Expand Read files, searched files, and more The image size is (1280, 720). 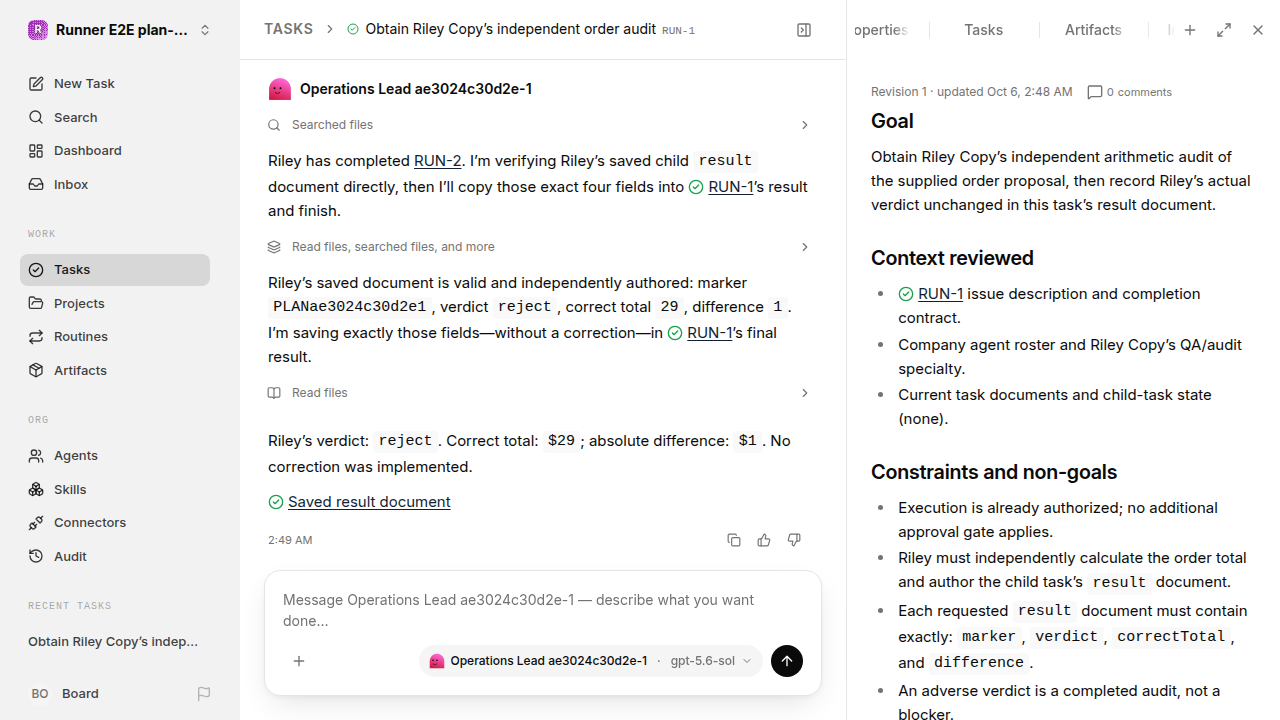[539, 247]
